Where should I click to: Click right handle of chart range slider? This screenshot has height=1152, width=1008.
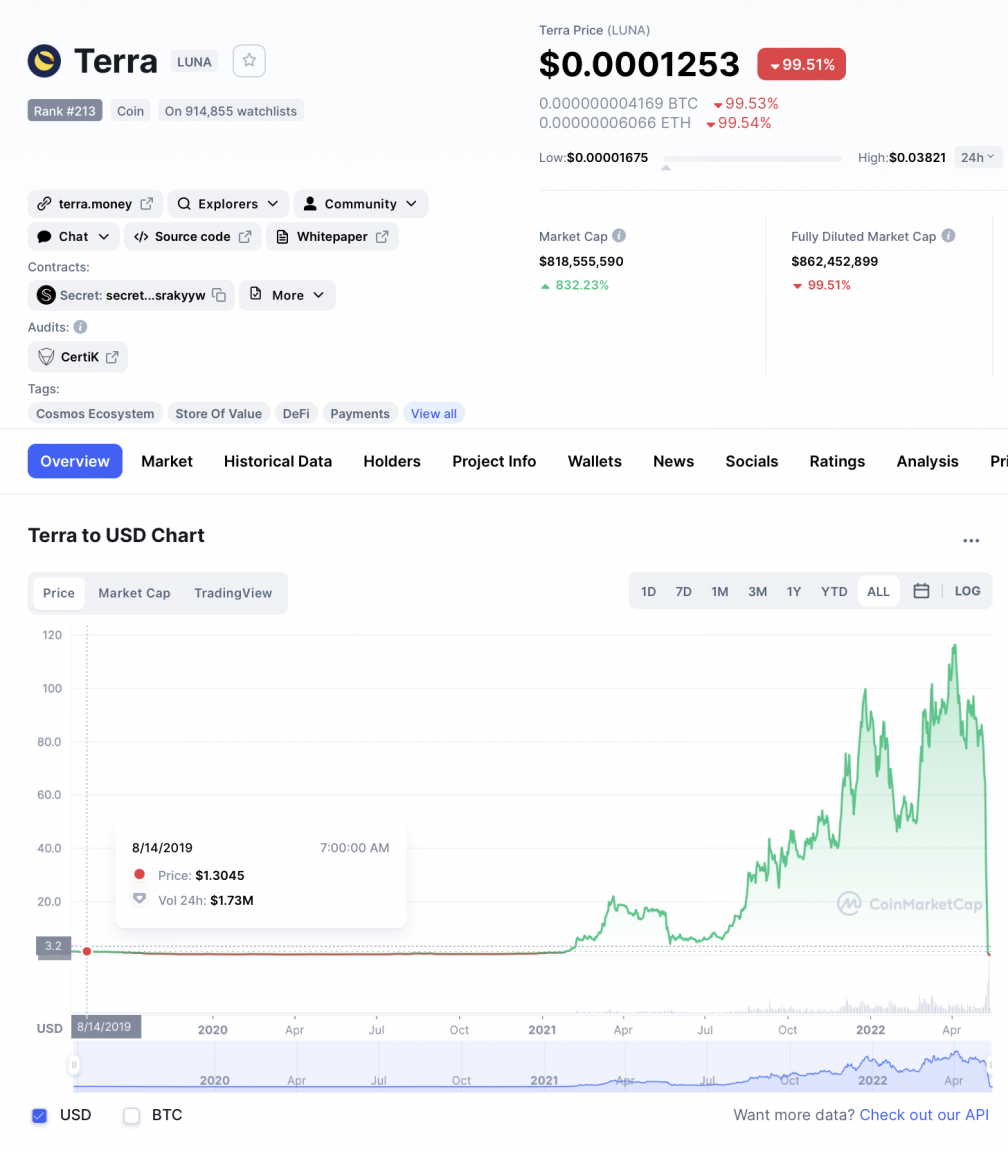pos(990,1065)
